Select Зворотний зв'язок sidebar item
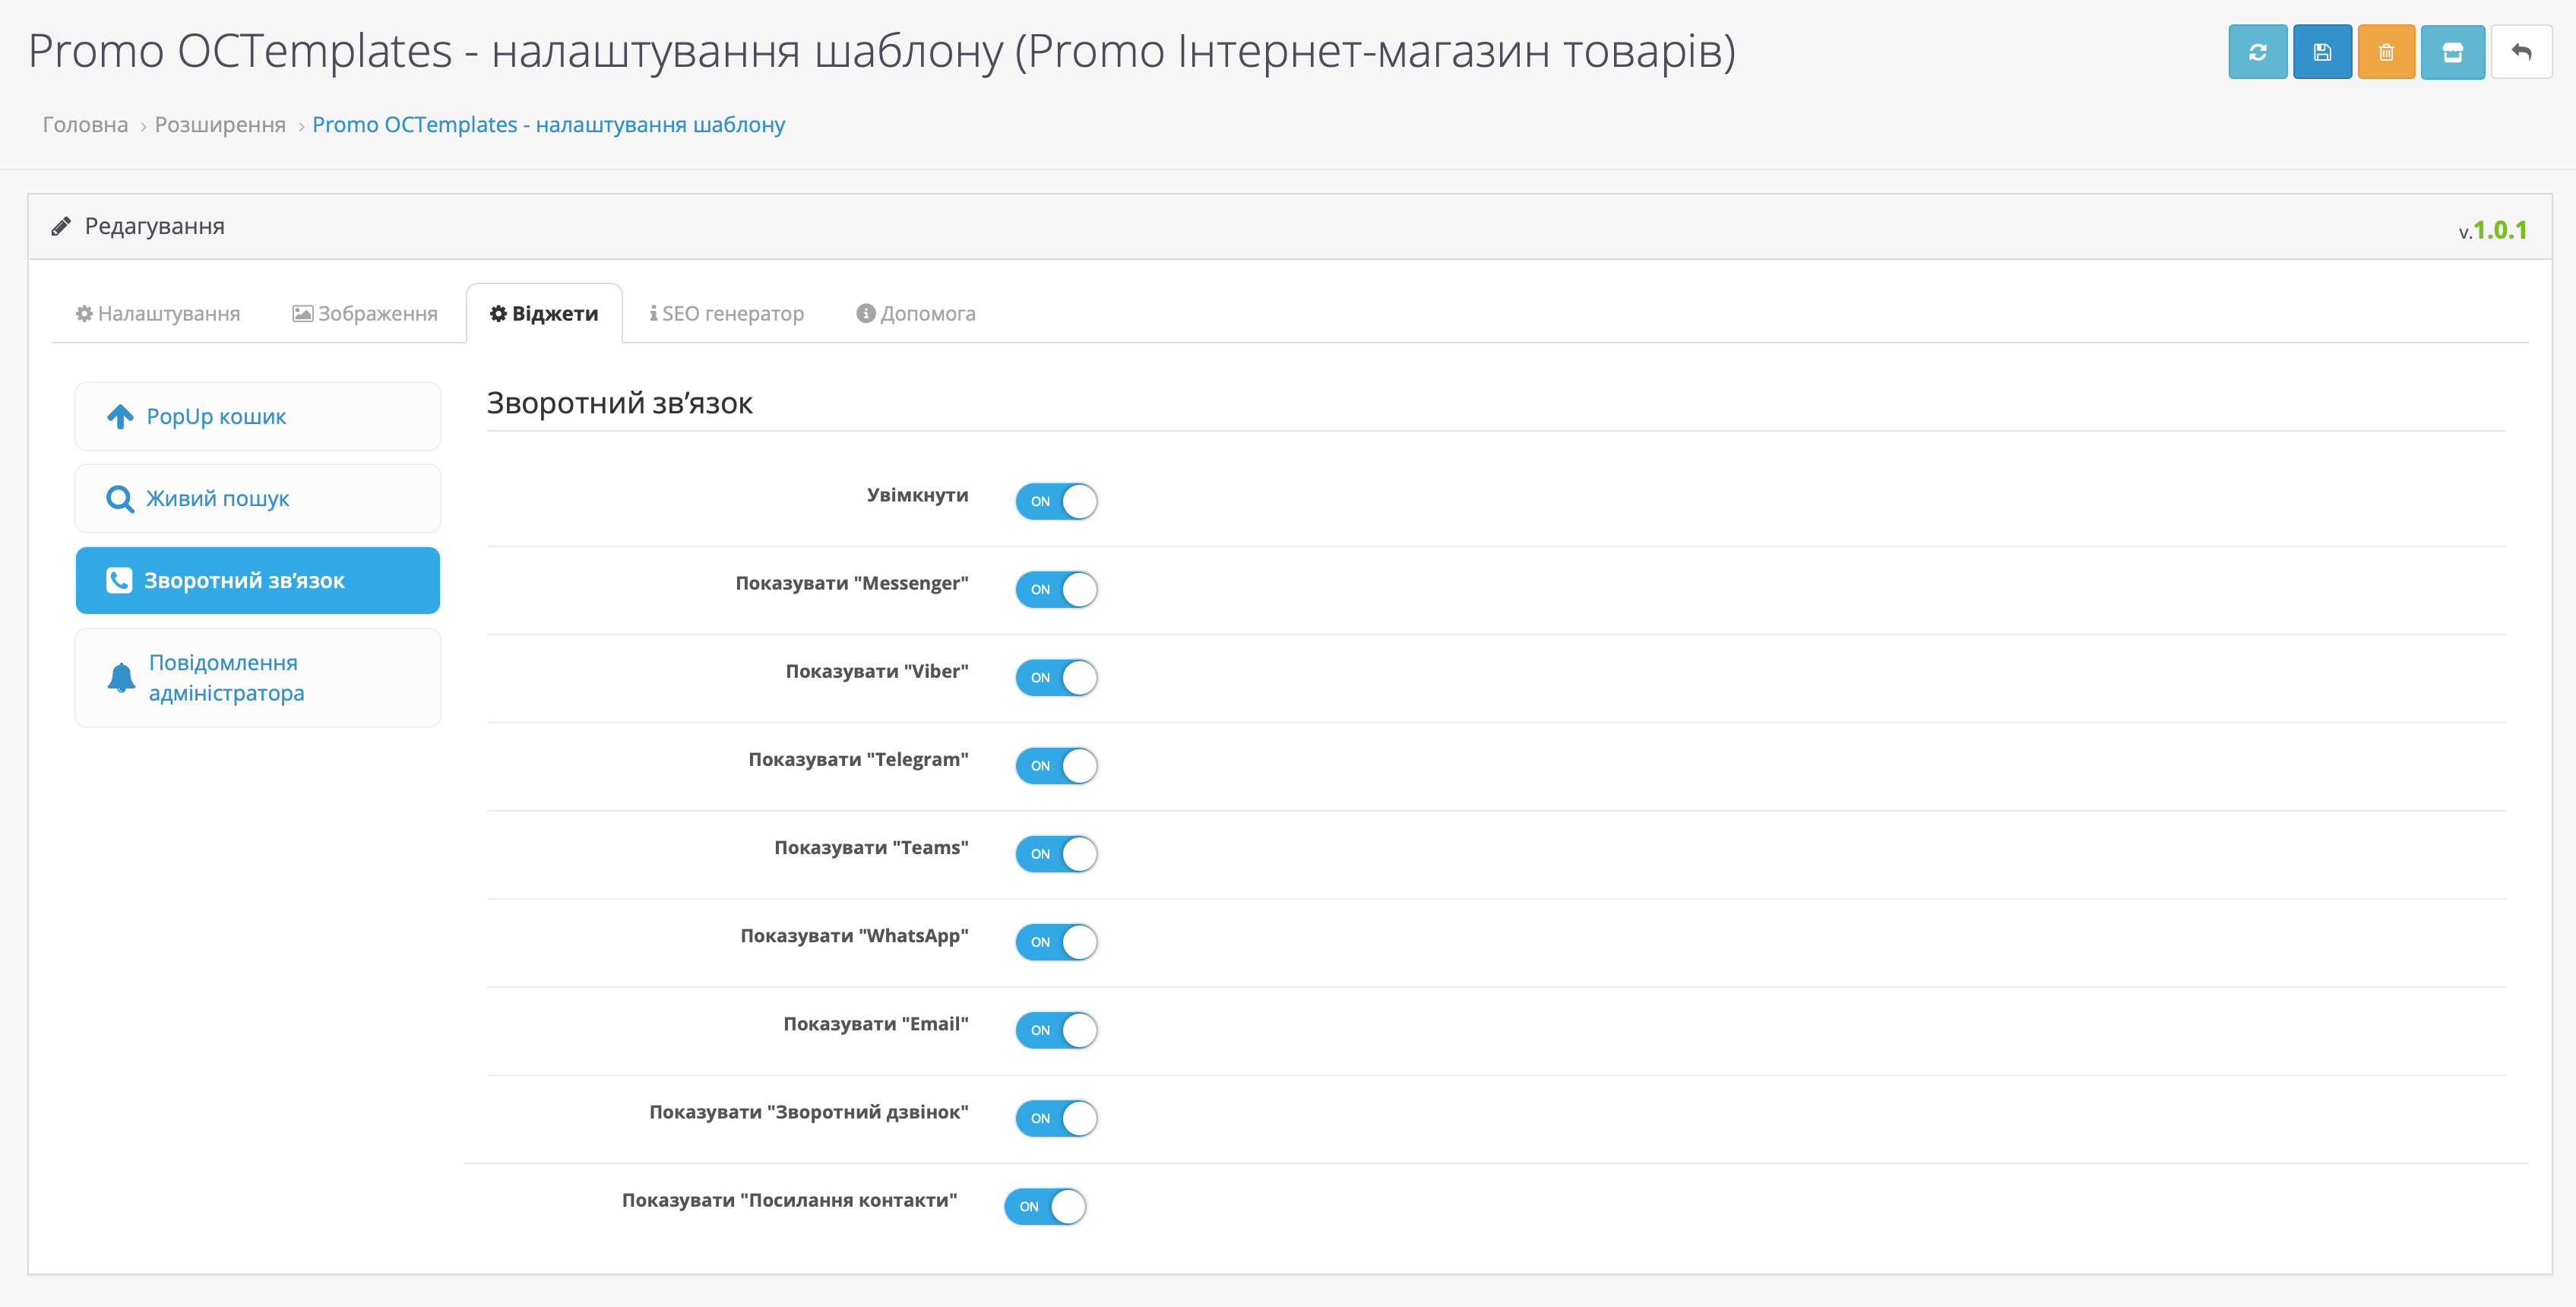 (257, 581)
